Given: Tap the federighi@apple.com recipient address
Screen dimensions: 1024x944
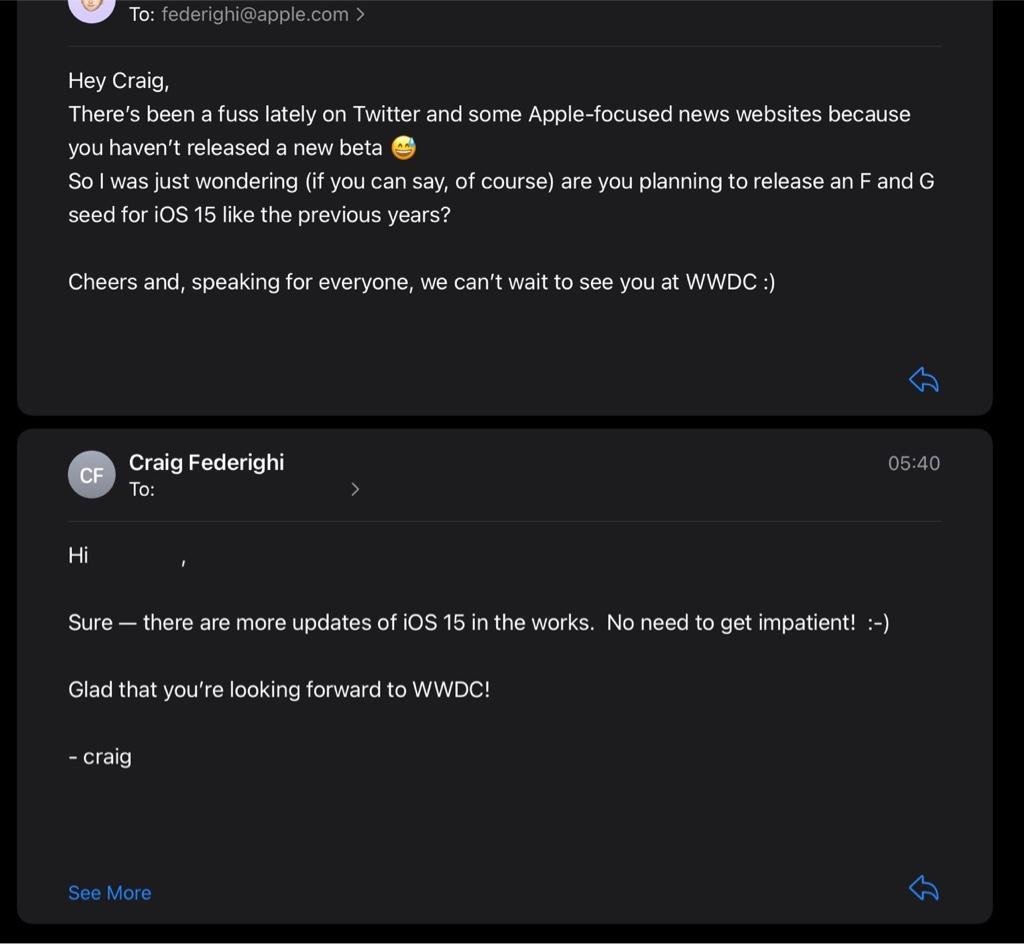Looking at the screenshot, I should pos(254,15).
